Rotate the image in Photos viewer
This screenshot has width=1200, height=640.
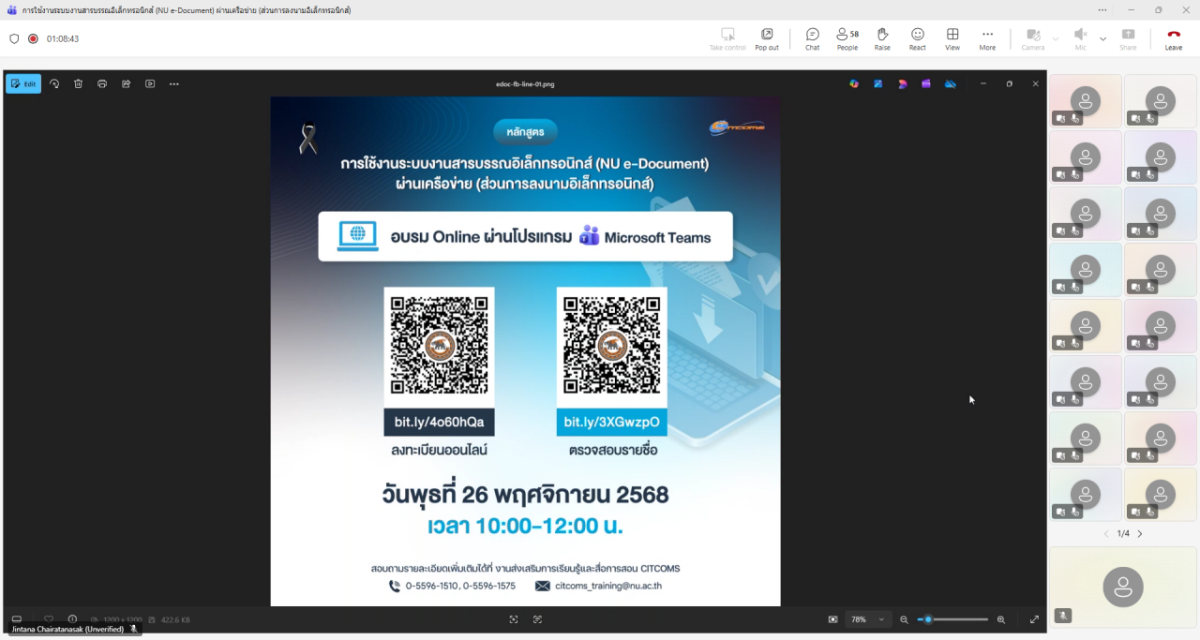pyautogui.click(x=54, y=84)
